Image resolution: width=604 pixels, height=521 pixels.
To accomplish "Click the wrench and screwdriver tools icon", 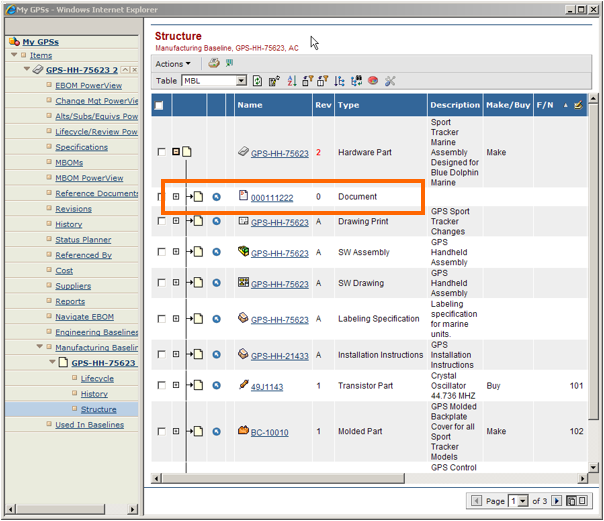I will point(390,81).
